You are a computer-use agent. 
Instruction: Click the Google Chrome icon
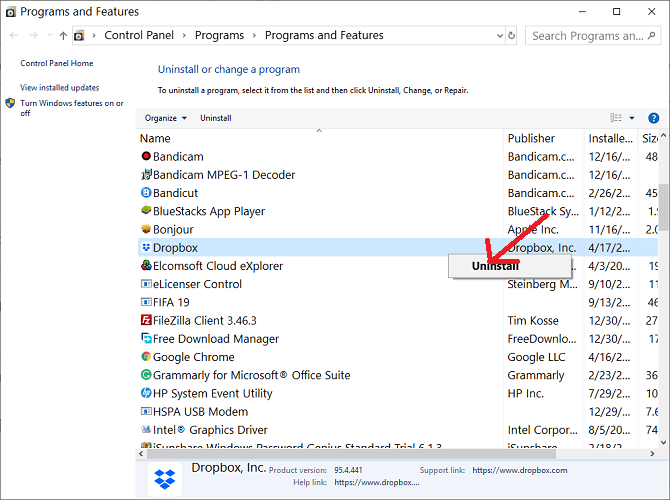point(146,356)
